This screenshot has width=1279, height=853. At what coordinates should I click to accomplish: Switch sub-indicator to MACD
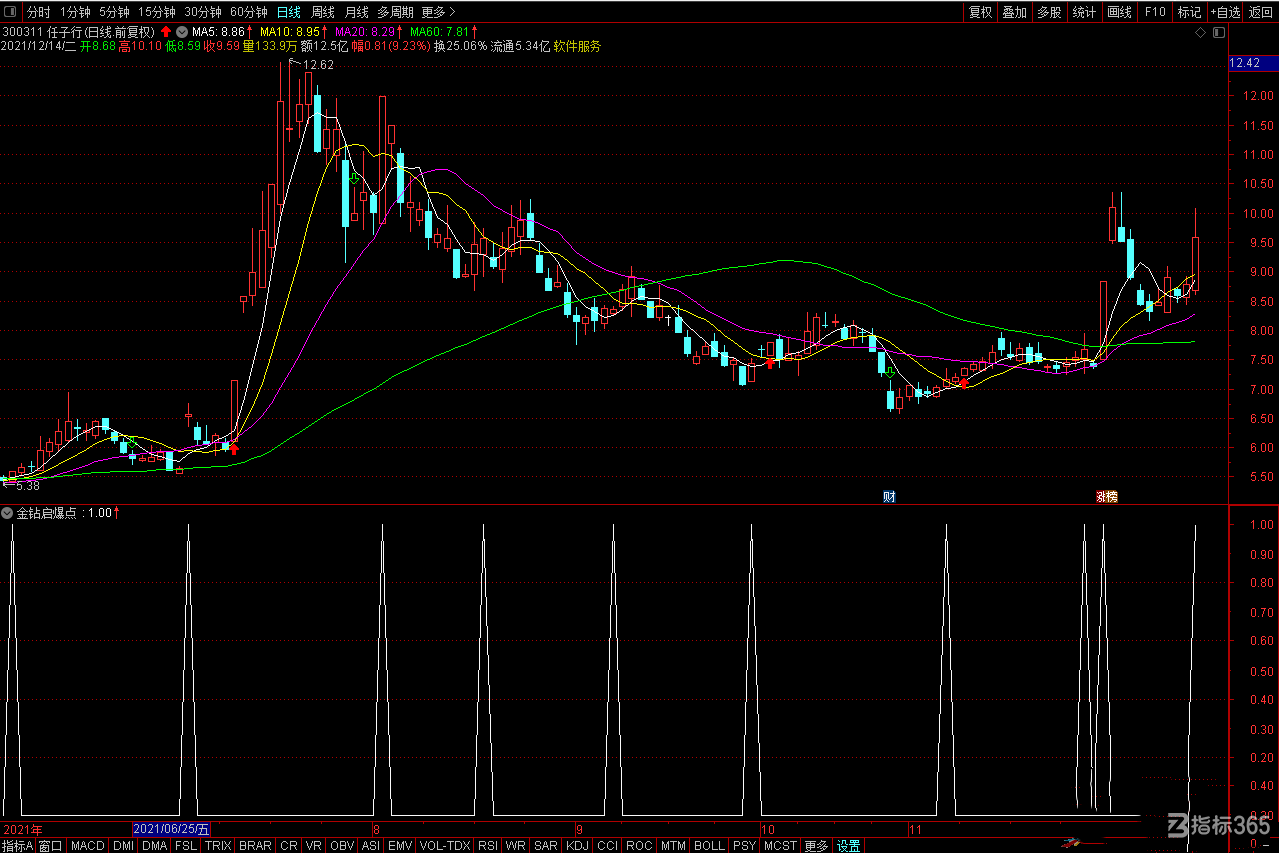coord(88,845)
